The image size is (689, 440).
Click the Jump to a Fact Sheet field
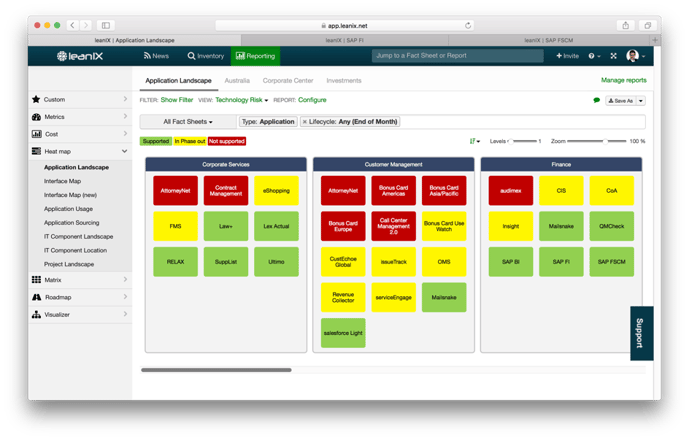tap(457, 56)
